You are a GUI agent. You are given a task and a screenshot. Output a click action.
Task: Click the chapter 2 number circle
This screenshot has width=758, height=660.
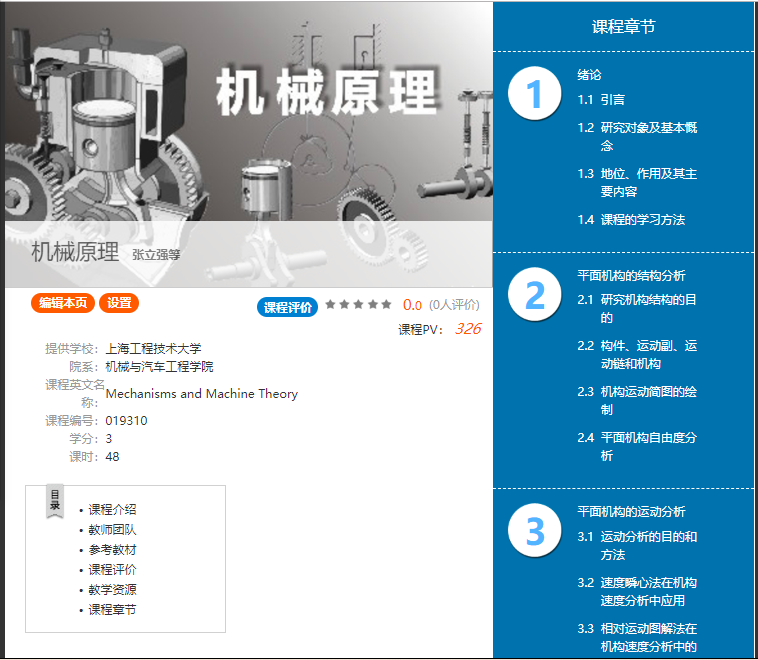click(534, 295)
